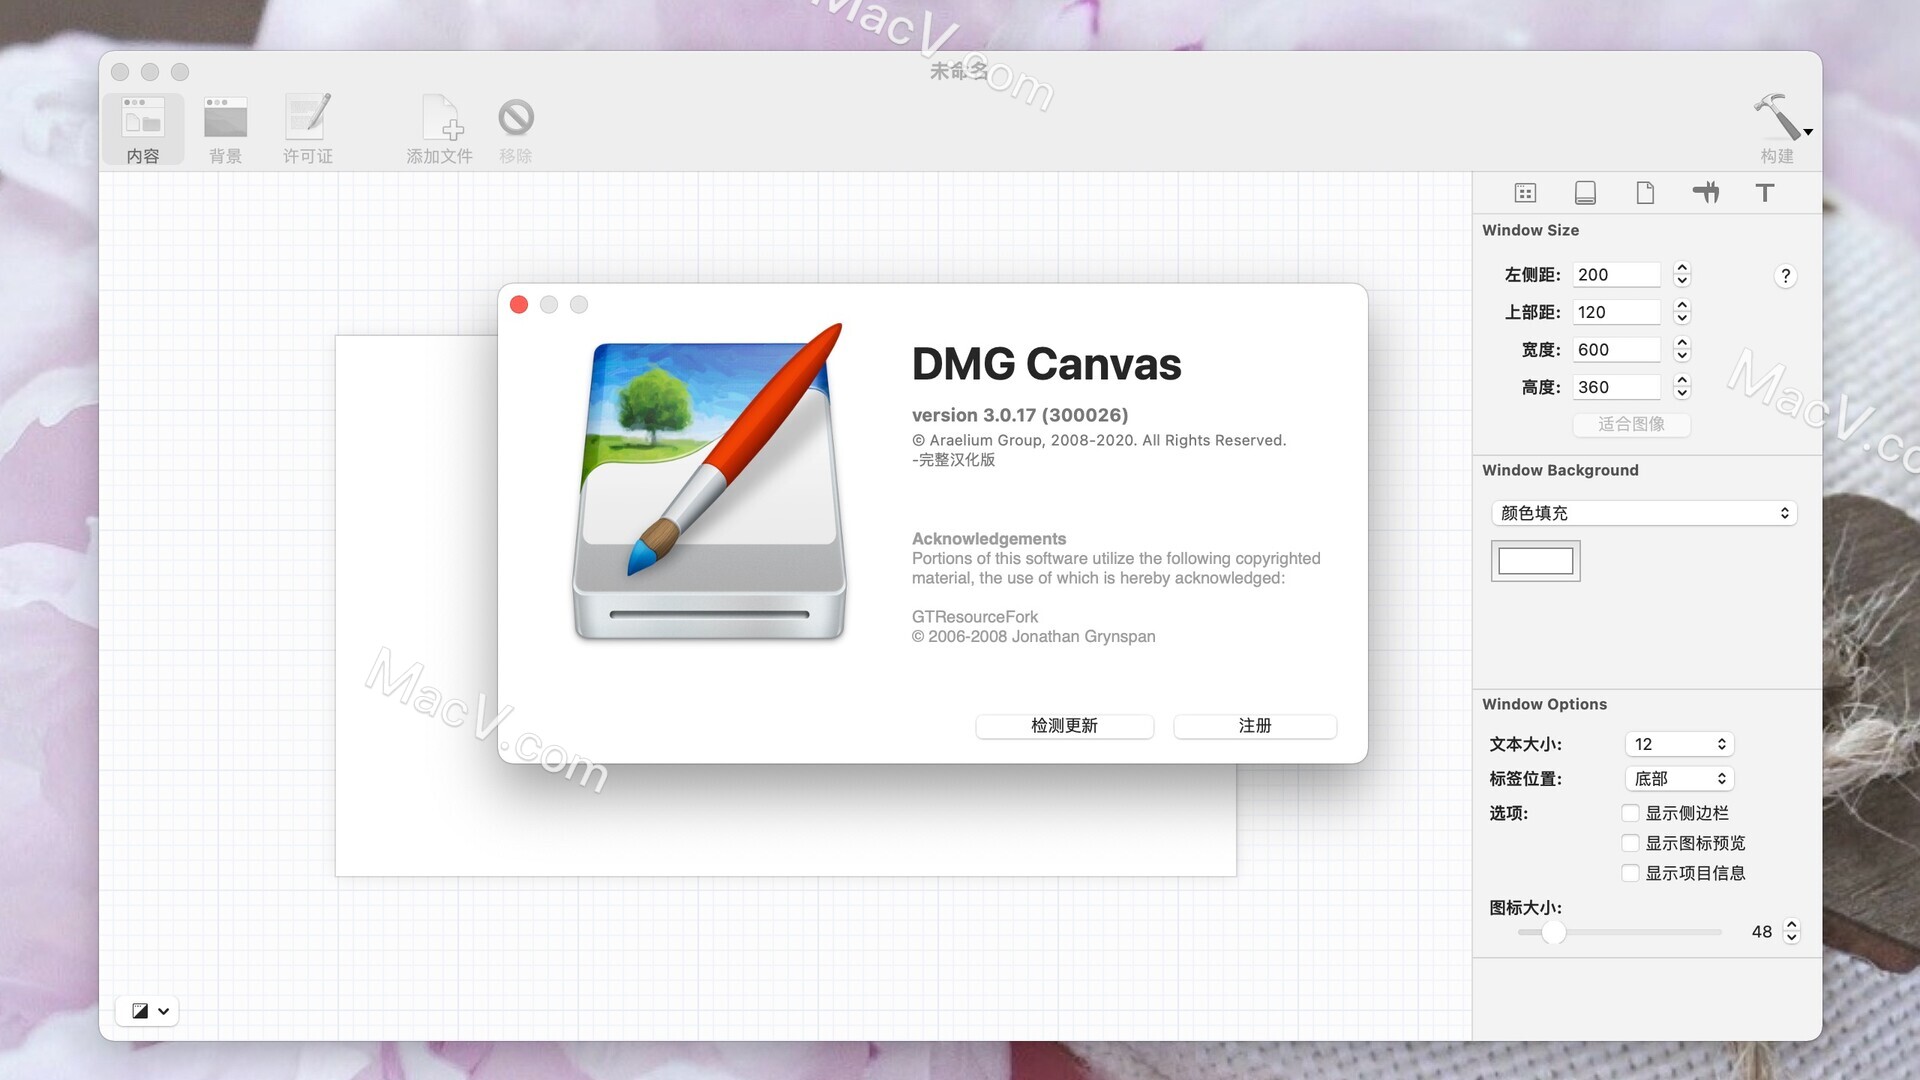This screenshot has height=1080, width=1920.
Task: Click the stepper next to 高度
Action: coord(1682,387)
